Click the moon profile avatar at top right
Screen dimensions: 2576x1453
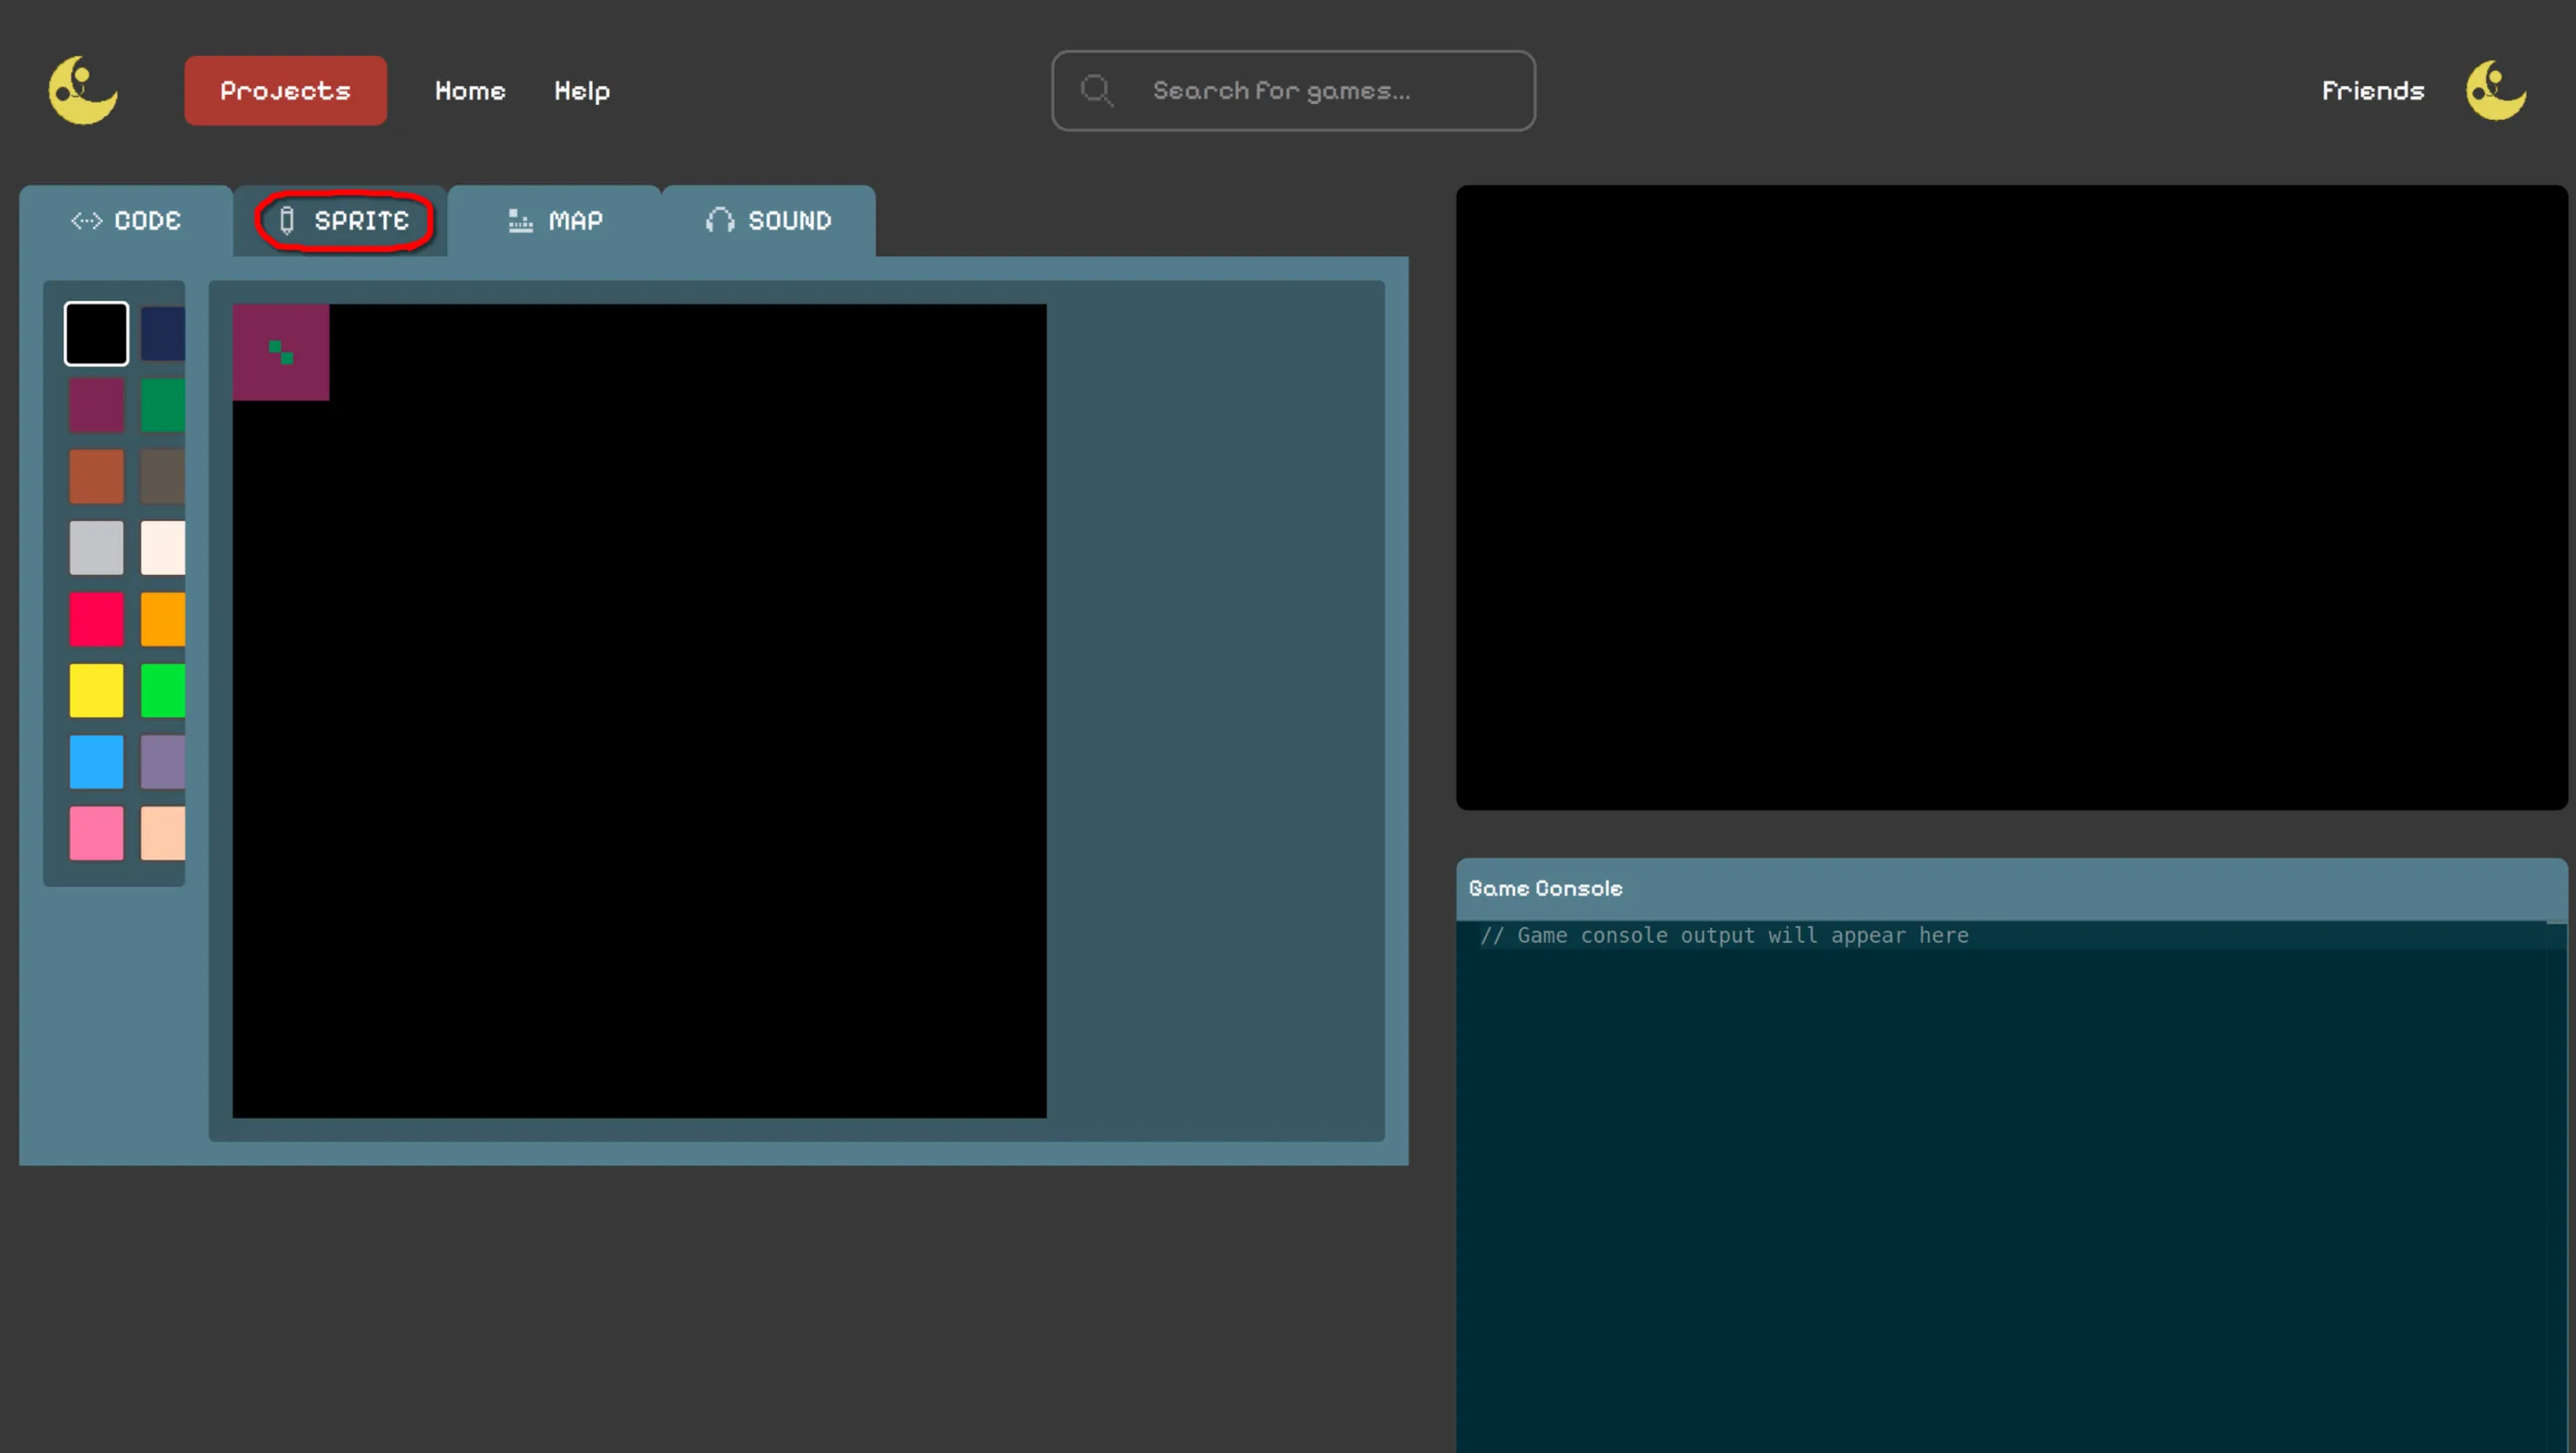tap(2496, 90)
